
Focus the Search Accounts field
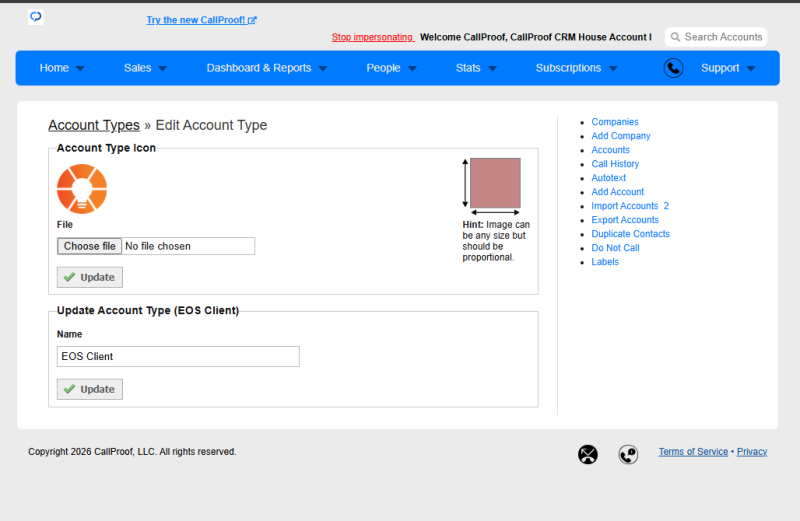[x=716, y=37]
